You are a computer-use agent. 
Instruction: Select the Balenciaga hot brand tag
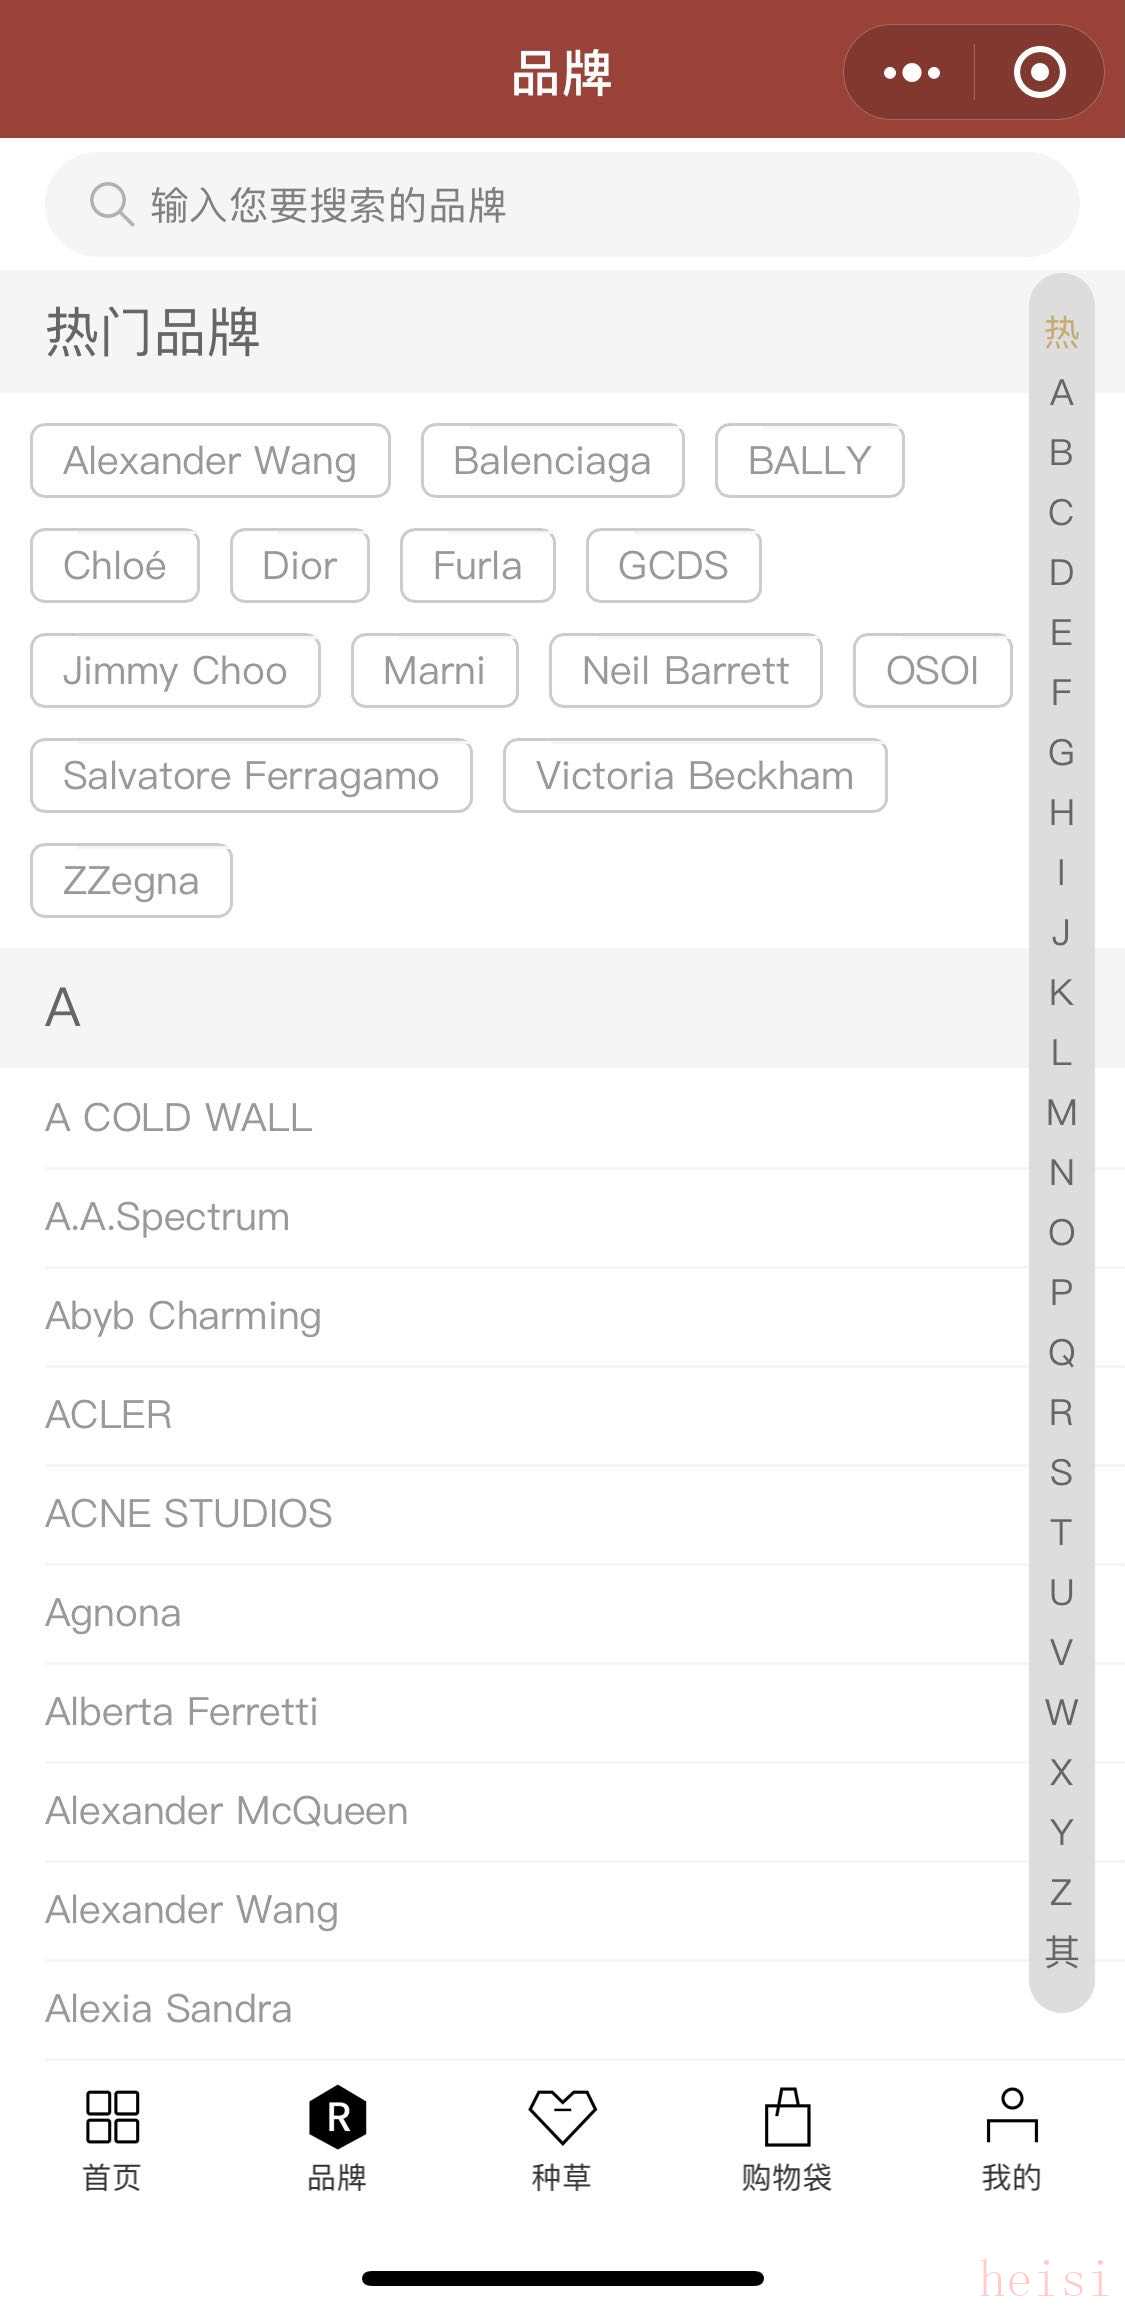pos(552,461)
